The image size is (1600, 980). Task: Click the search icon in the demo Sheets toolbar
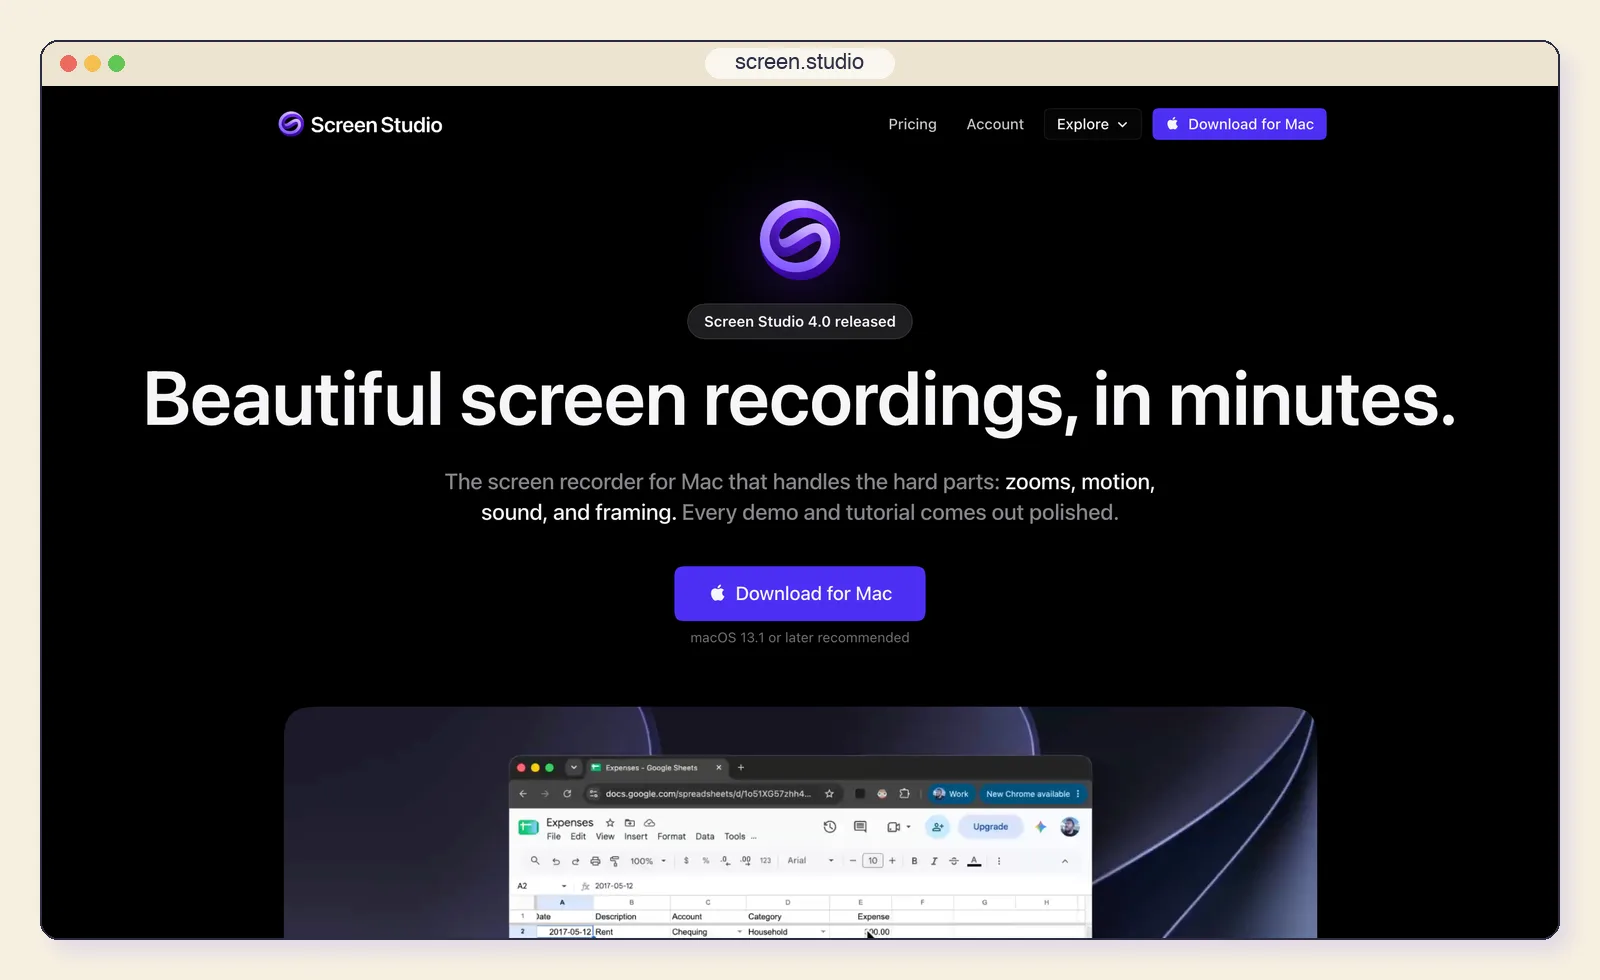tap(535, 860)
